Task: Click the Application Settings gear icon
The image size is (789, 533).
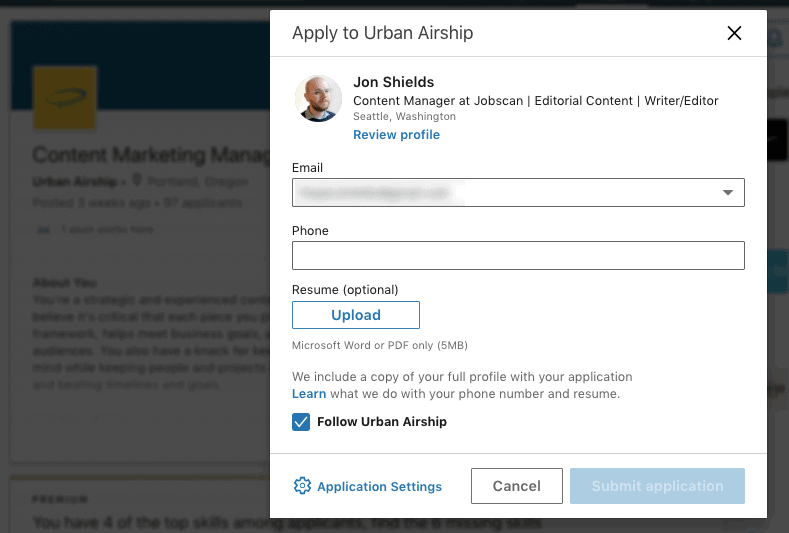Action: point(302,486)
